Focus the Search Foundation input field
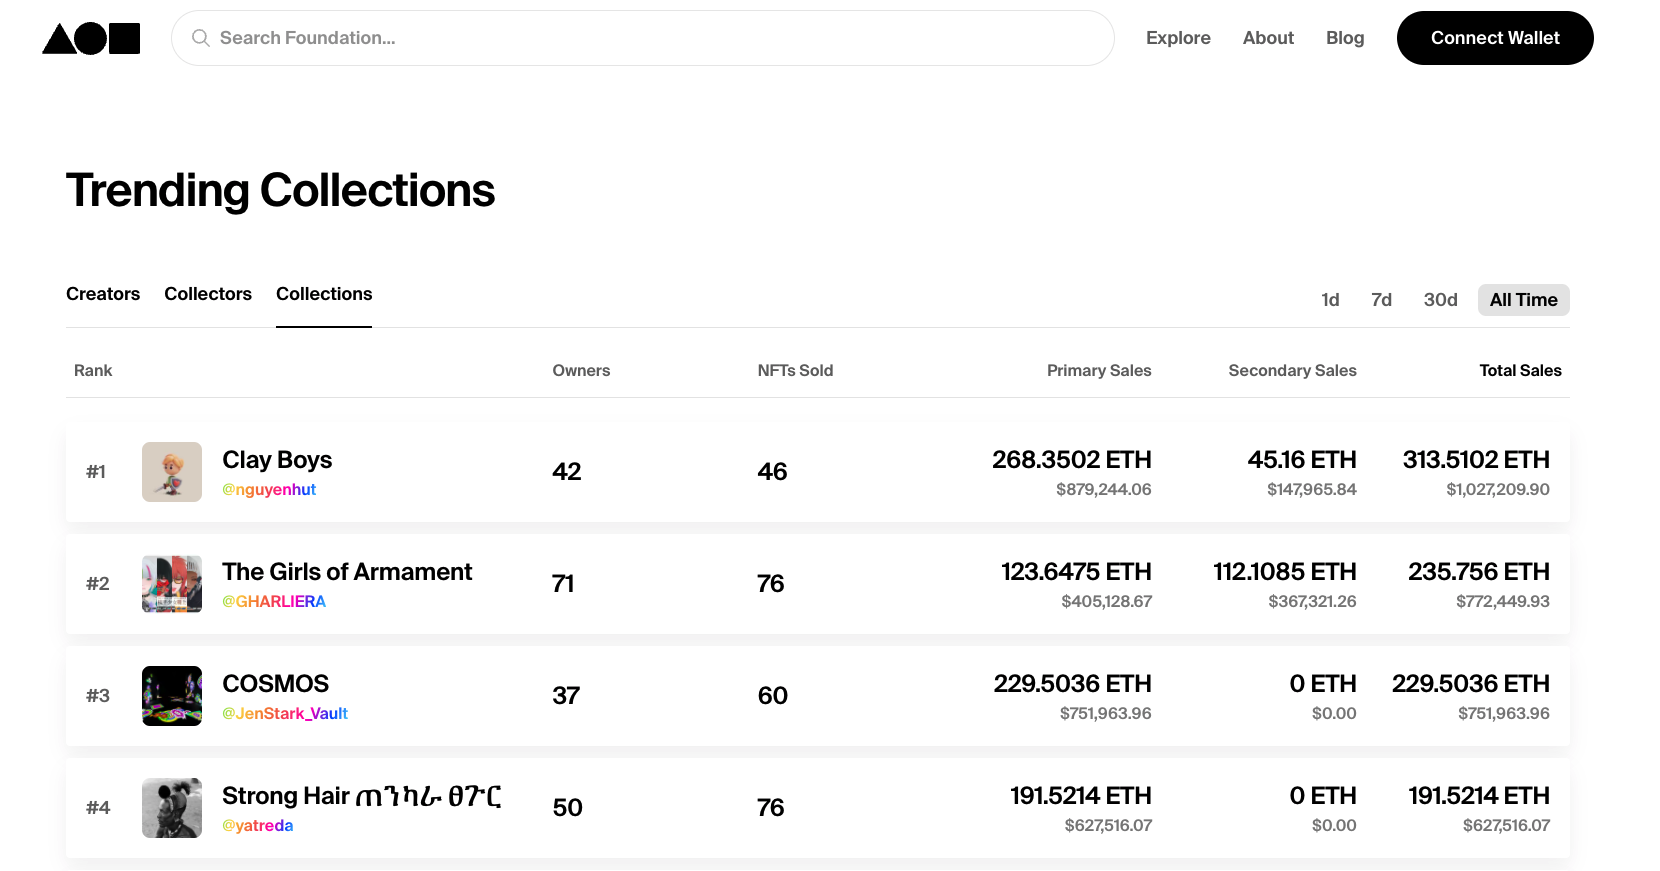The image size is (1660, 871). (643, 38)
